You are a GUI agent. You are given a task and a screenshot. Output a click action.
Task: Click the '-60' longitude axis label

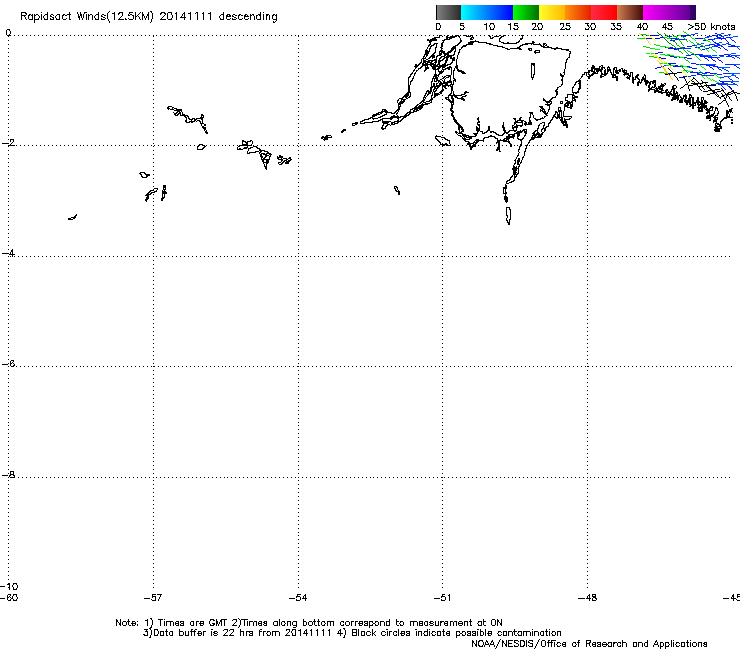tap(9, 598)
